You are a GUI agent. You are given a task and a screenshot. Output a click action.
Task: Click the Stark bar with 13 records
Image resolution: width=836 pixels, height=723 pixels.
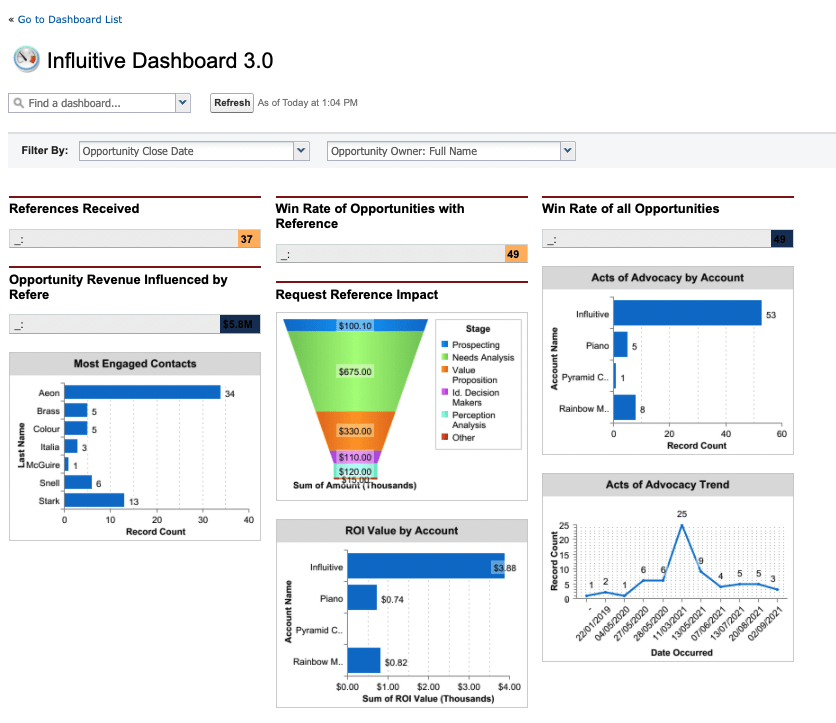pyautogui.click(x=94, y=500)
